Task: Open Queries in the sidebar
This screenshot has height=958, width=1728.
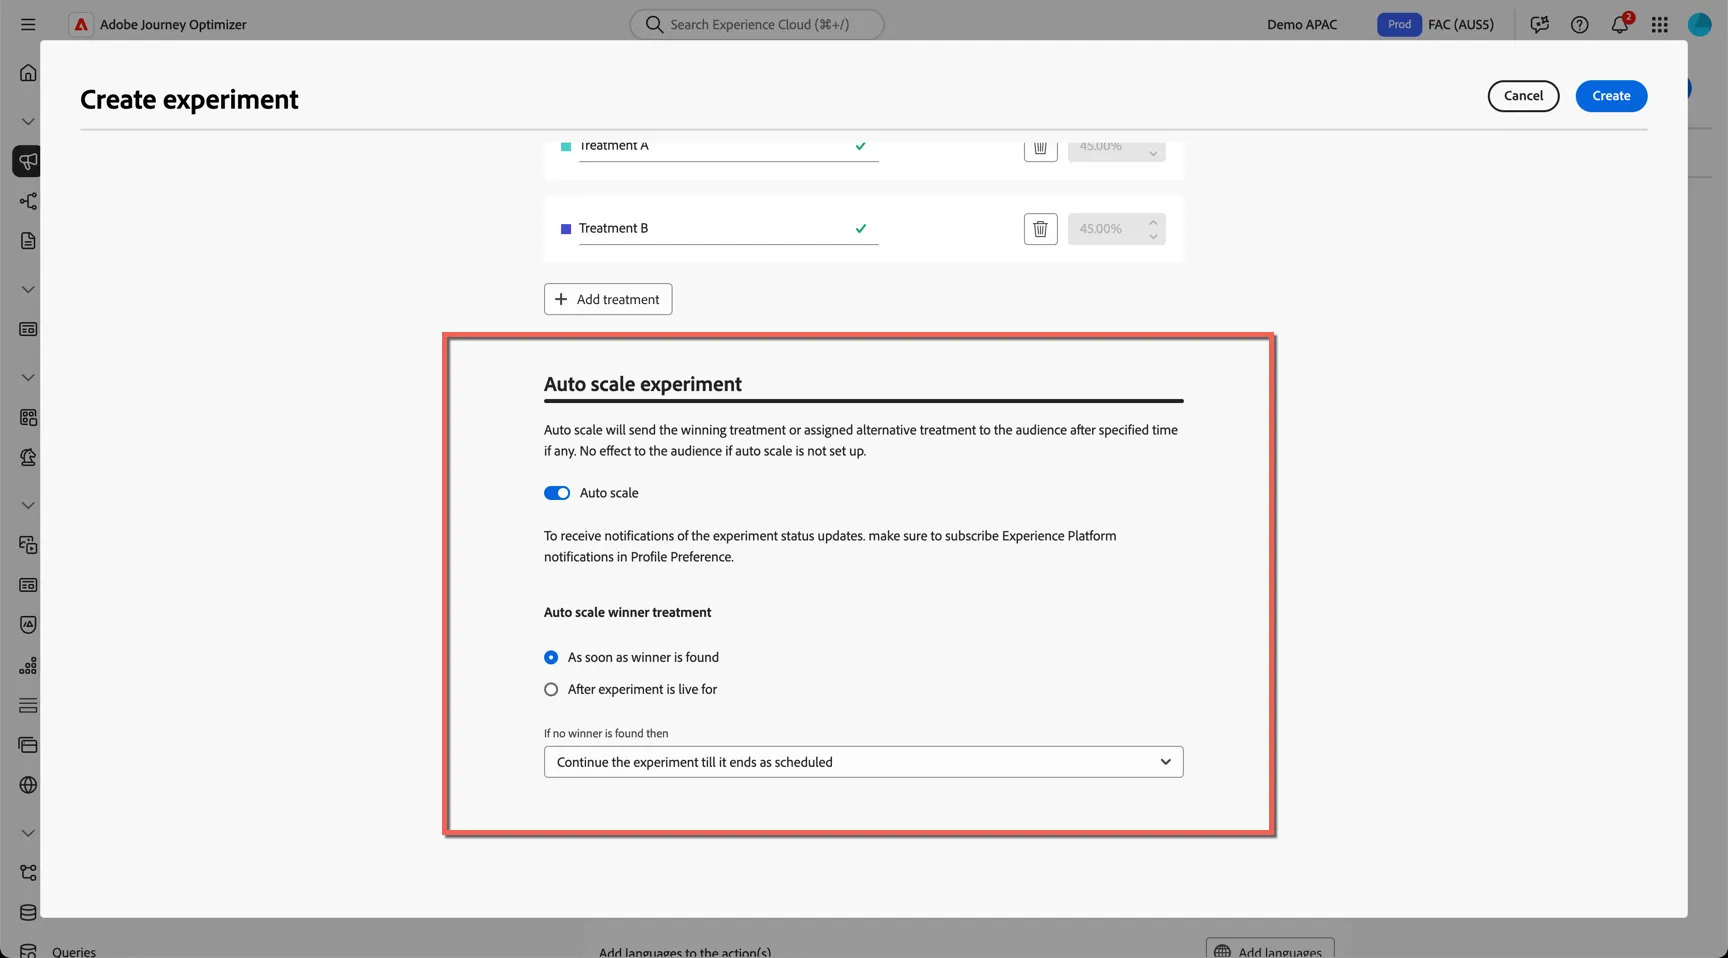Action: pyautogui.click(x=74, y=951)
